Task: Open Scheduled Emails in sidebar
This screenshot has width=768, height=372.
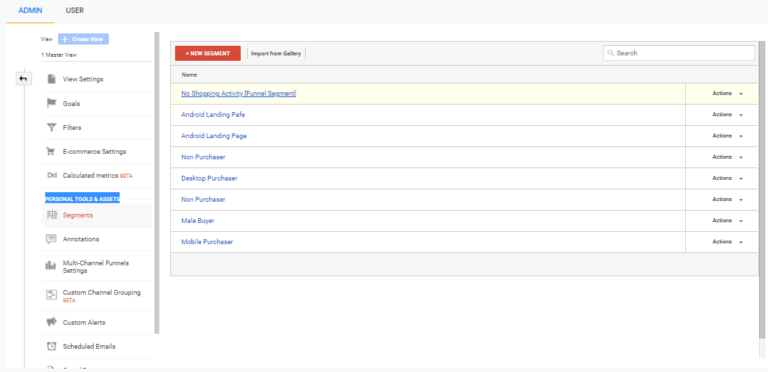Action: tap(89, 347)
